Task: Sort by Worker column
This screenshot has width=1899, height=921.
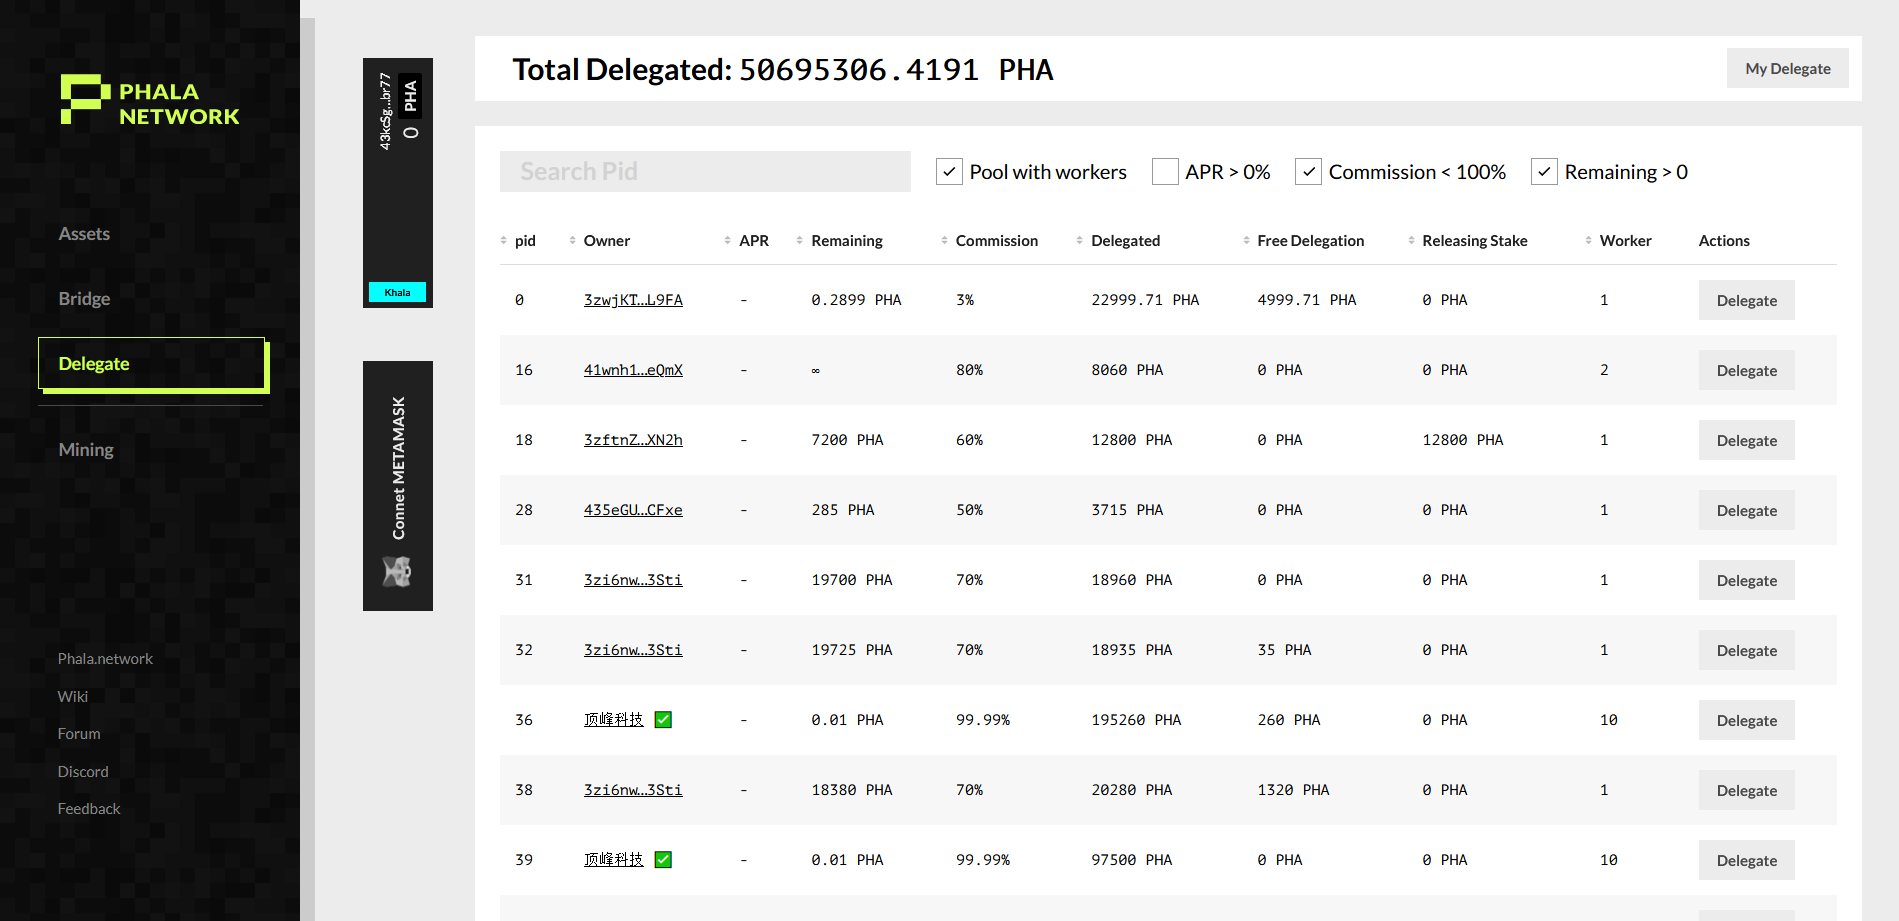Action: [1588, 241]
